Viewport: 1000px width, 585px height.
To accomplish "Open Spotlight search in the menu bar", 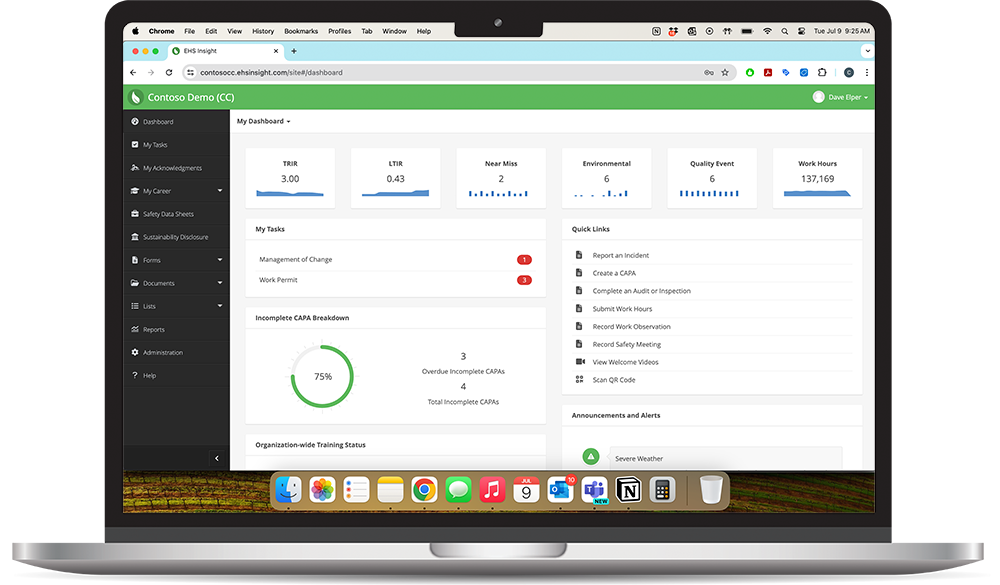I will pyautogui.click(x=784, y=31).
